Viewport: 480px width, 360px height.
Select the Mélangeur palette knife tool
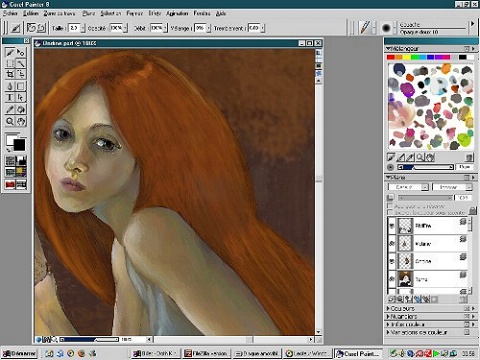point(401,157)
